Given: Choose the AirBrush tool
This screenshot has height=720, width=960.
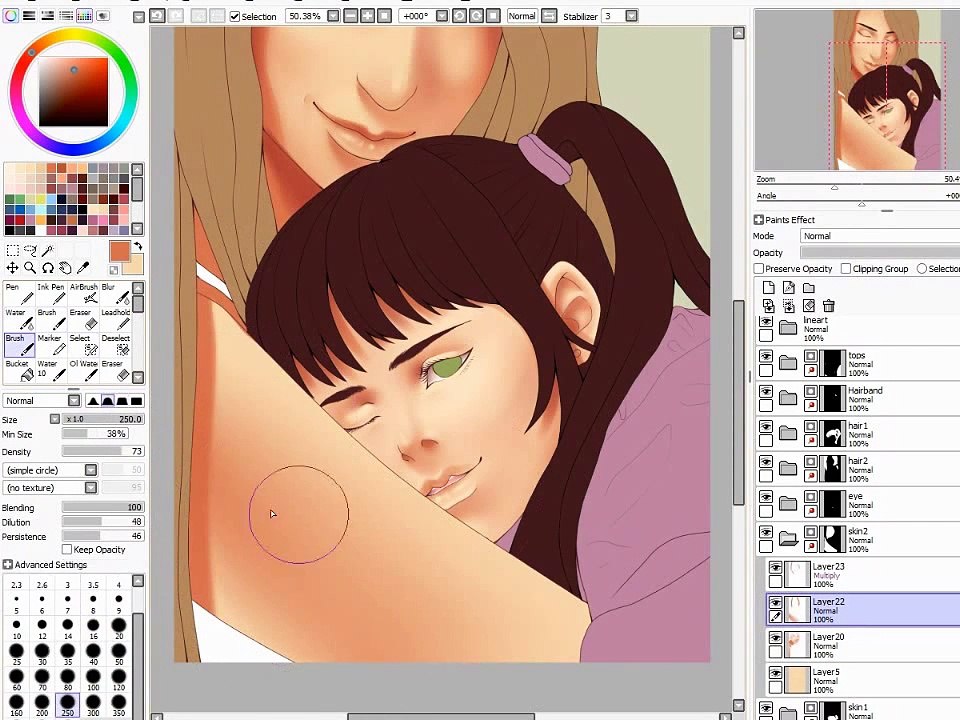Looking at the screenshot, I should coord(83,293).
